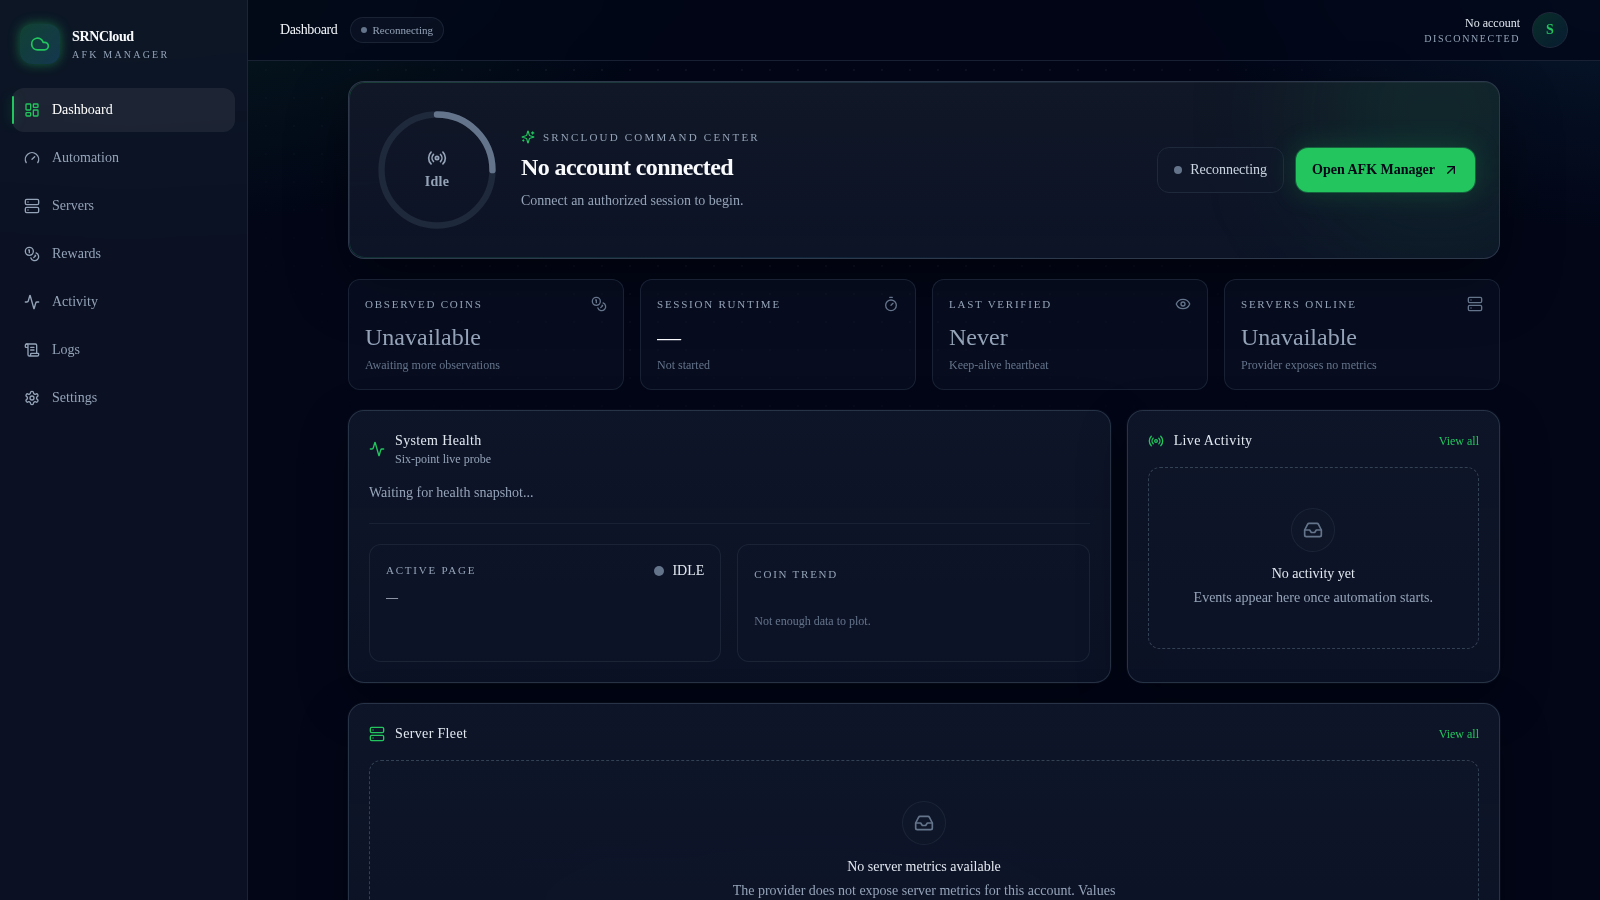Select Activity in the sidebar

124,302
